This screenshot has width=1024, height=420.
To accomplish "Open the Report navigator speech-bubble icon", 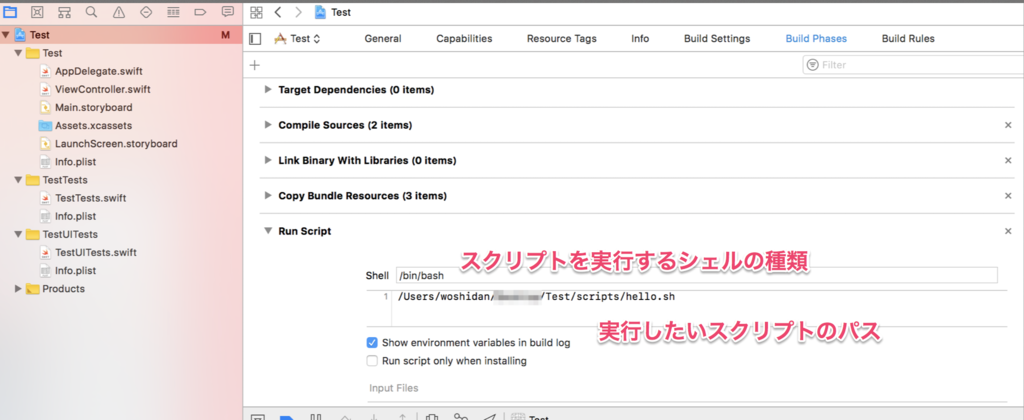I will (228, 12).
